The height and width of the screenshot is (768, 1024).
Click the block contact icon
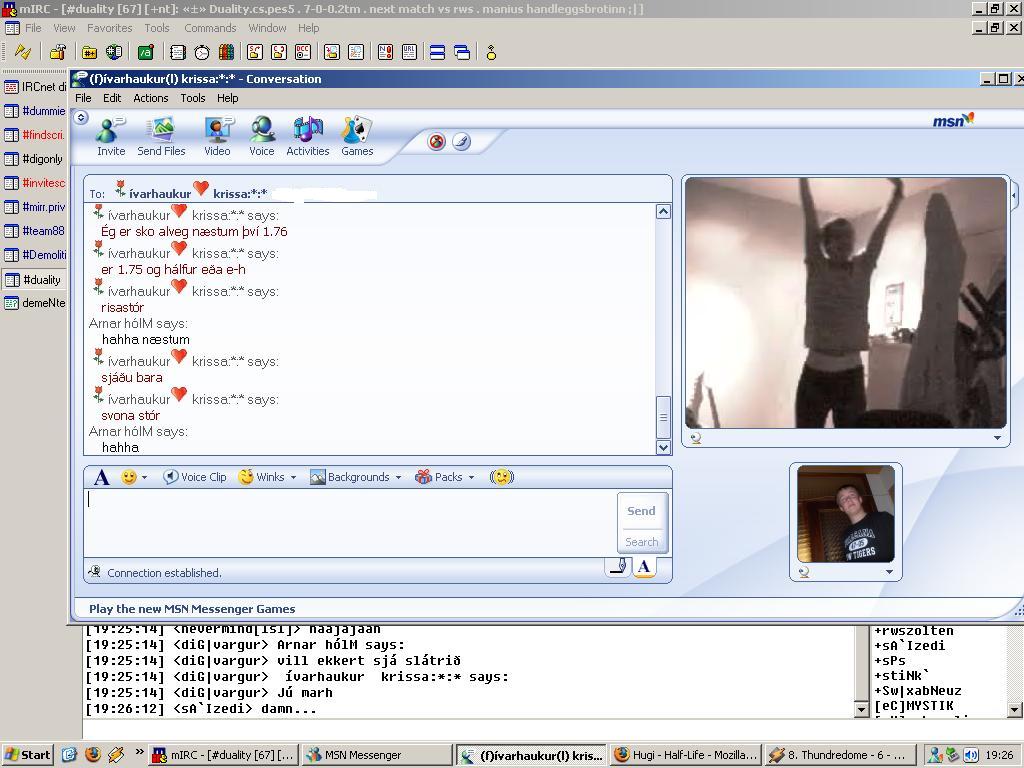coord(436,142)
